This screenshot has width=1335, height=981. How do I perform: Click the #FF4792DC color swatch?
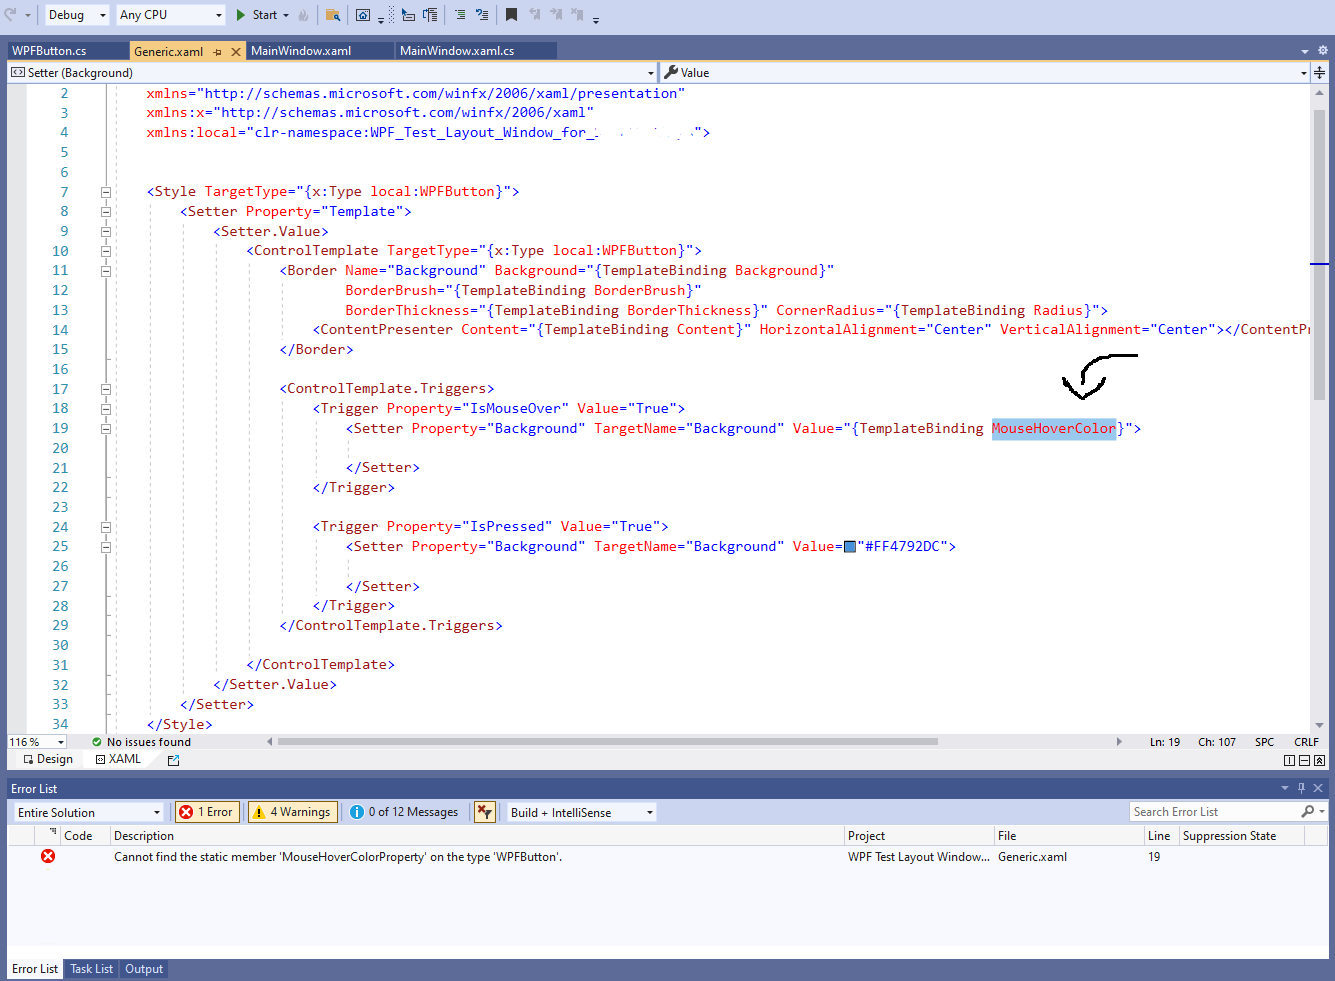point(850,547)
